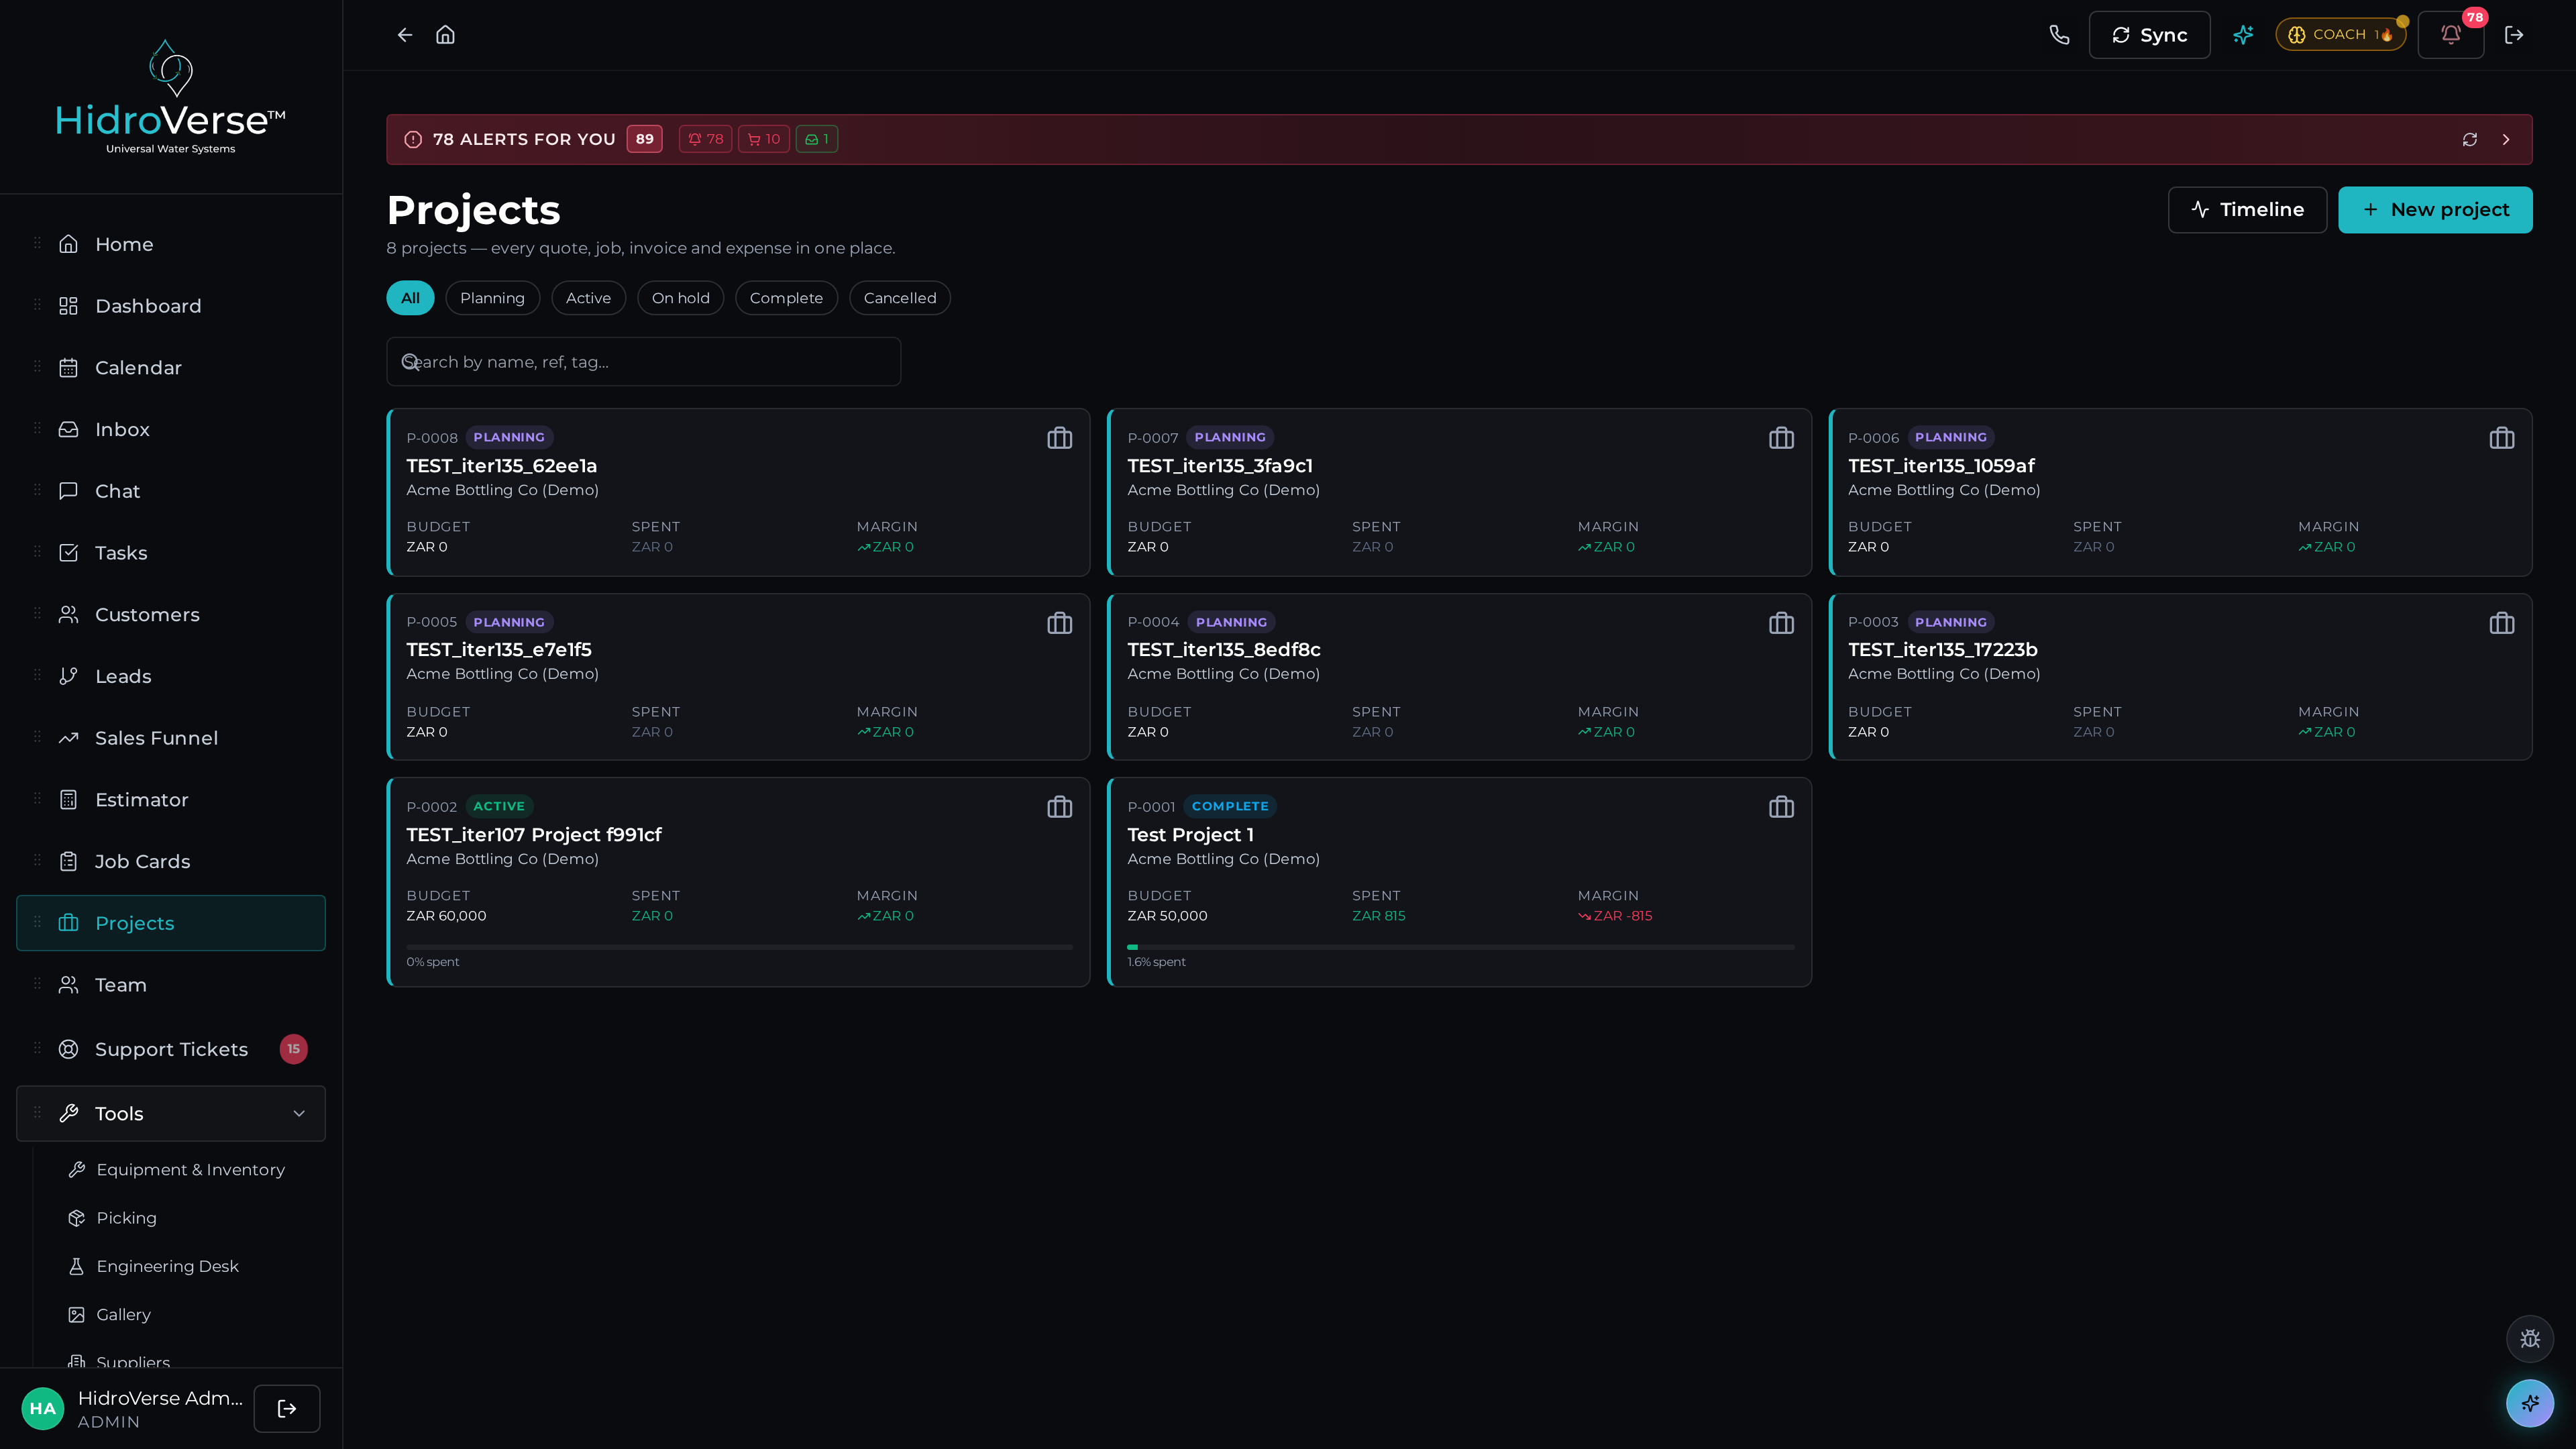The width and height of the screenshot is (2576, 1449).
Task: Open the Timeline view
Action: [2247, 209]
